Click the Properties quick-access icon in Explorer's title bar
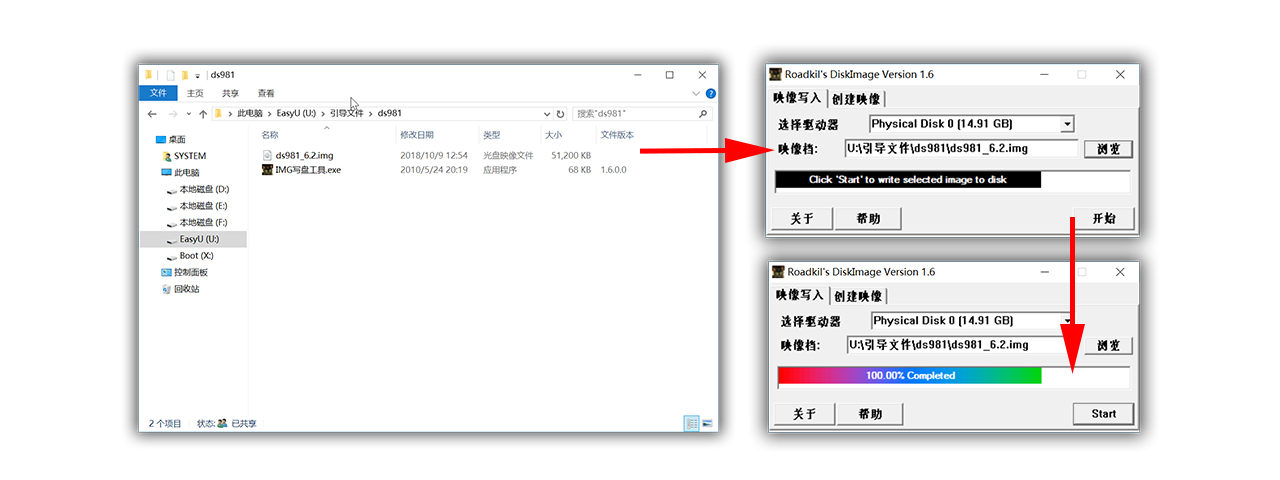 (171, 75)
